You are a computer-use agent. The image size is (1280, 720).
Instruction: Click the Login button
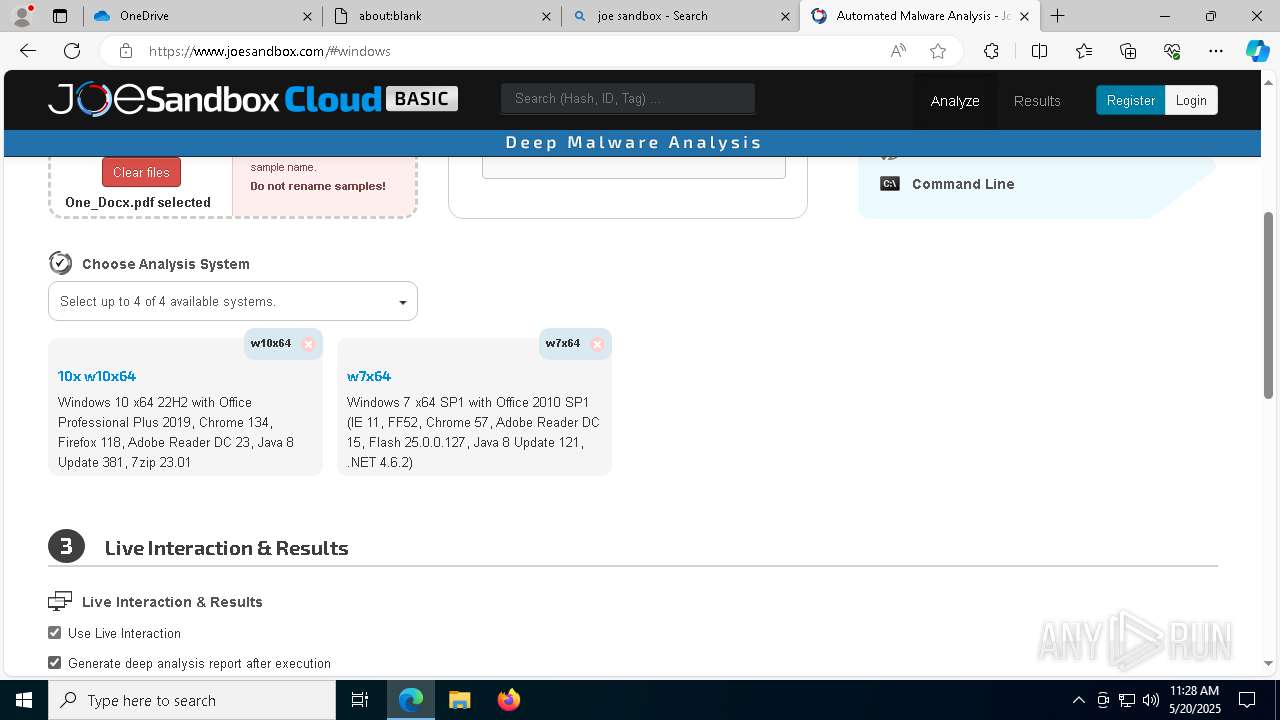point(1191,100)
